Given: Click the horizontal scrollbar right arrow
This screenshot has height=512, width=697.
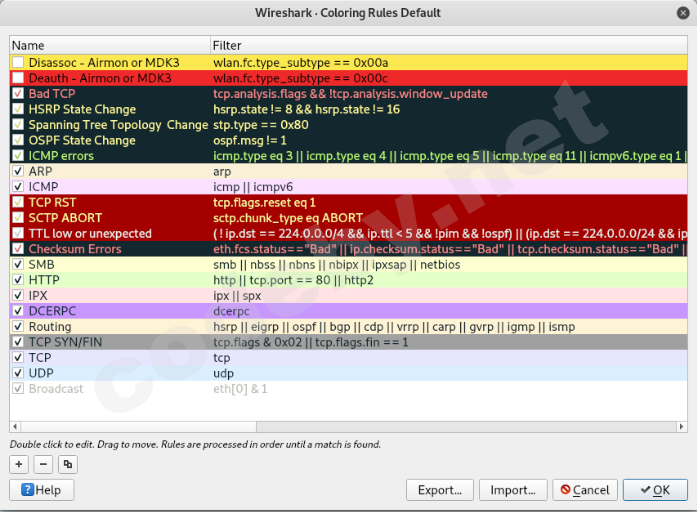Looking at the screenshot, I should (x=681, y=427).
